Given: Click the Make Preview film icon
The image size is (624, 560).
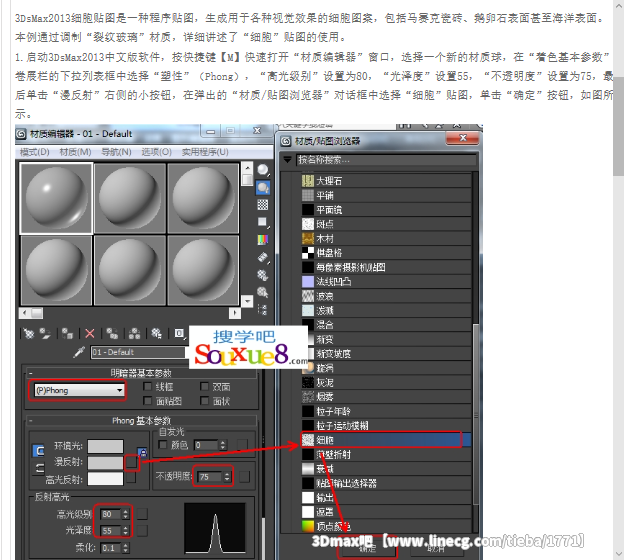Looking at the screenshot, I should [x=263, y=257].
